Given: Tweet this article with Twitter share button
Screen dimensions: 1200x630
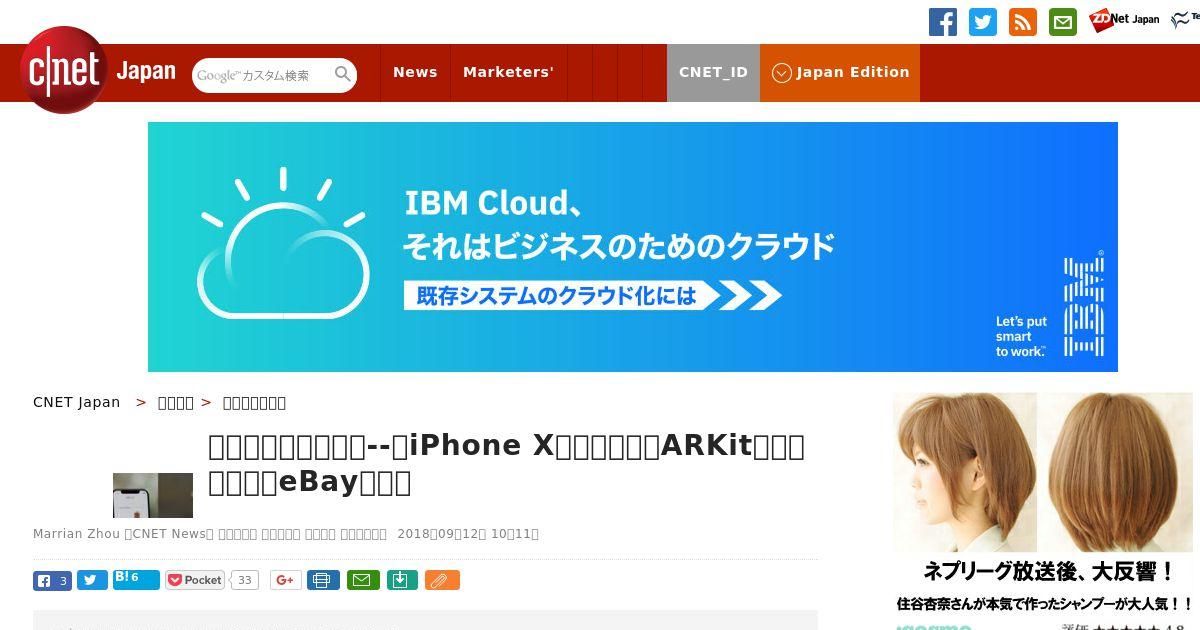Looking at the screenshot, I should 92,580.
